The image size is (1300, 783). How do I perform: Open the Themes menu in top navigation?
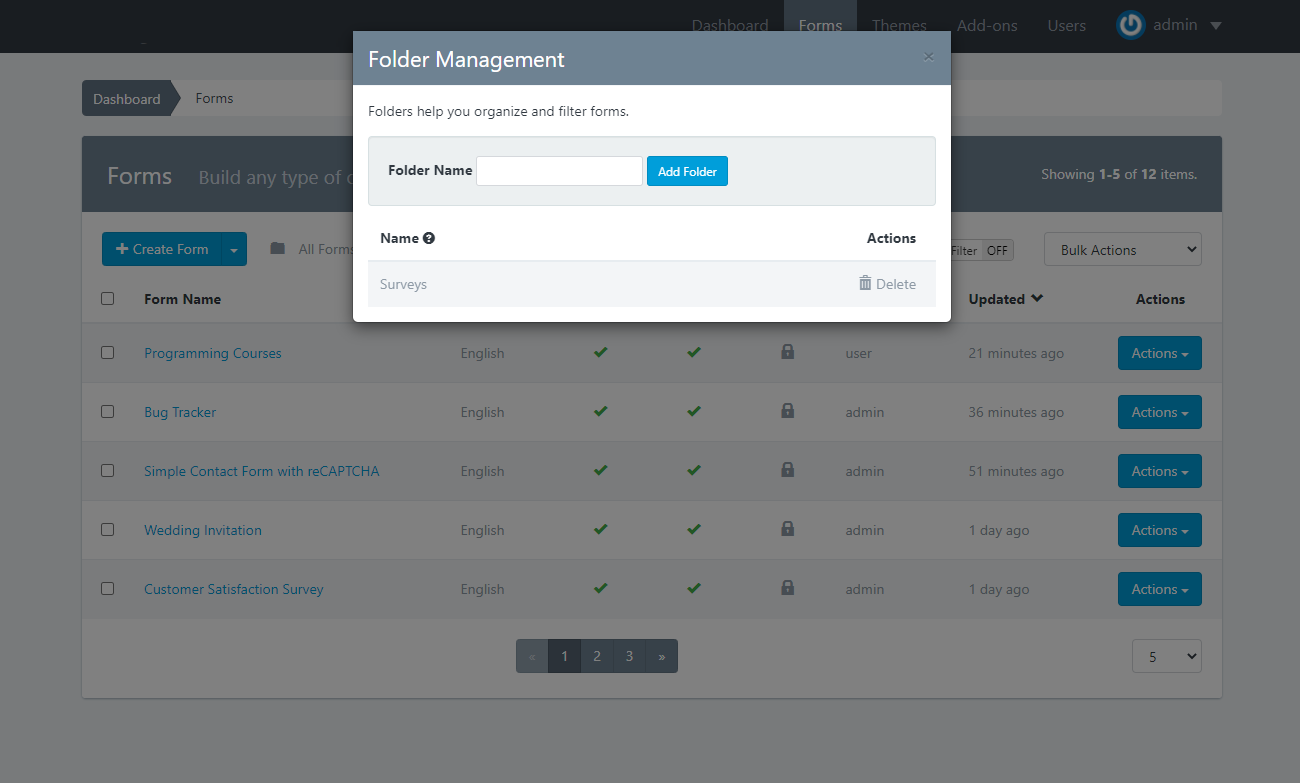[x=899, y=26]
